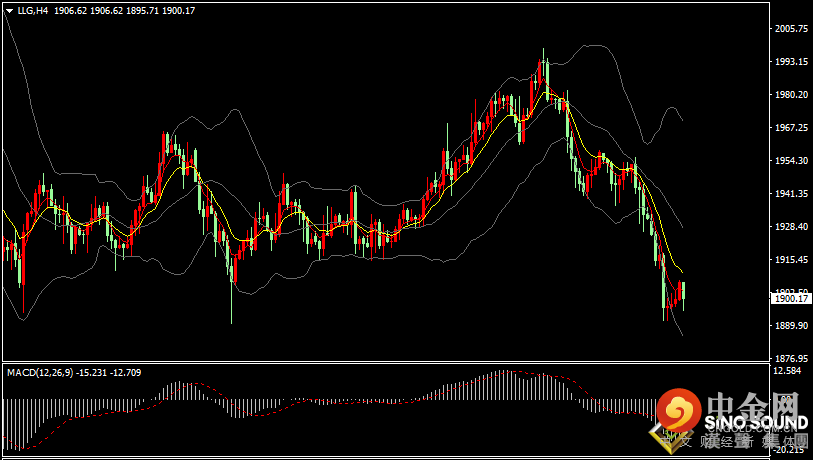Click the 1993.15 price axis label
Screen dimensions: 813x460
click(790, 62)
